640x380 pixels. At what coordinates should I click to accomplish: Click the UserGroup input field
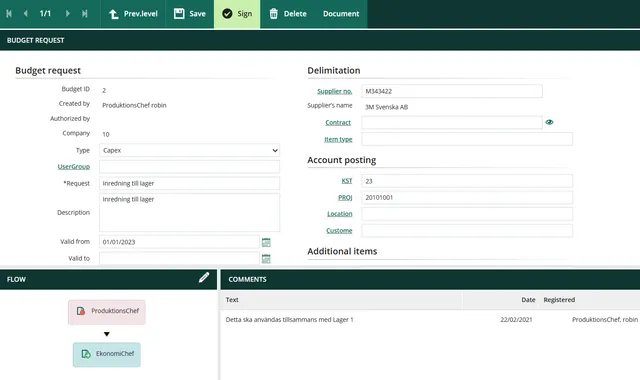point(189,167)
